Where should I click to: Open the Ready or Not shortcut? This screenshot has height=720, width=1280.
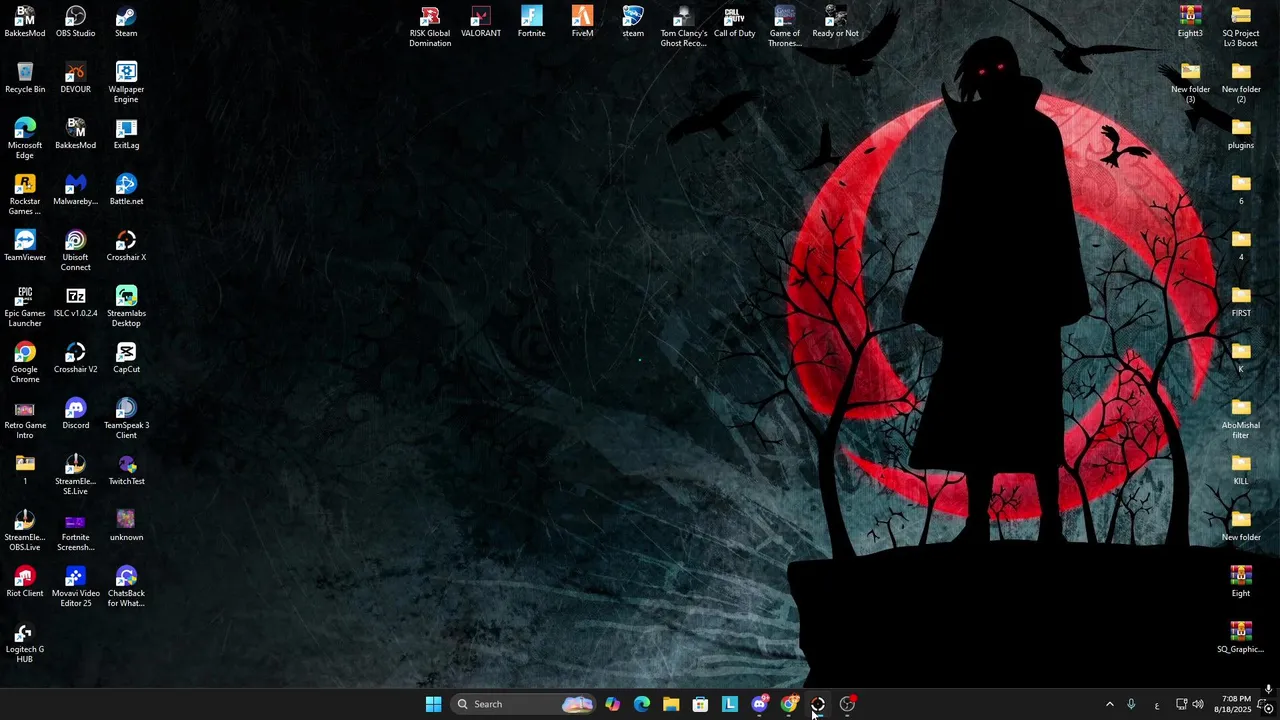tap(836, 22)
